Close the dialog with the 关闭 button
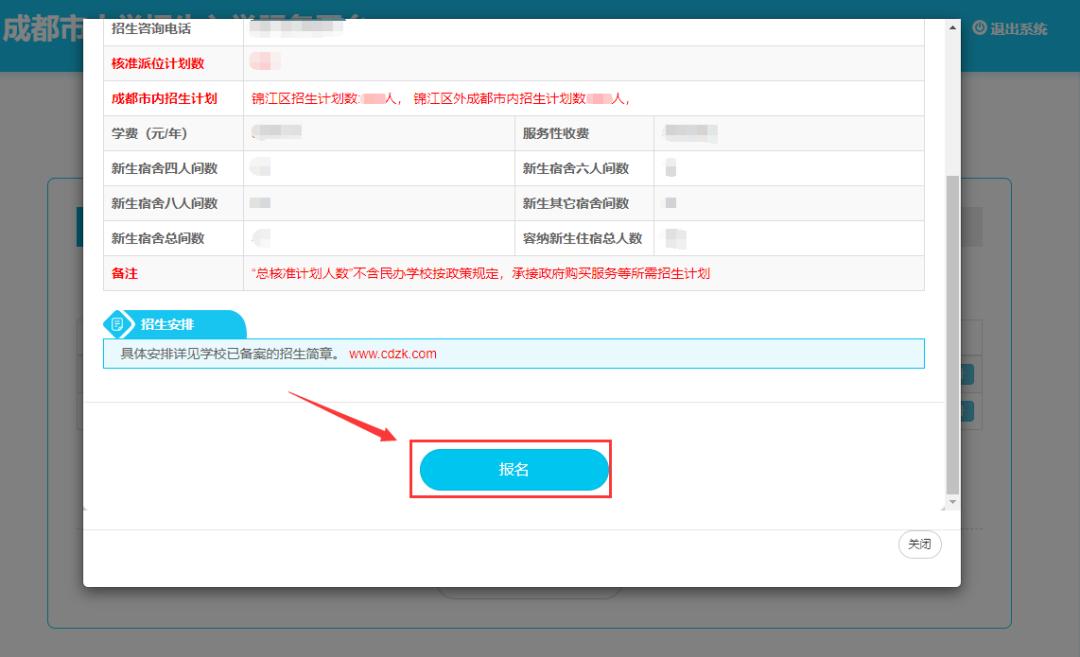1080x657 pixels. tap(919, 545)
